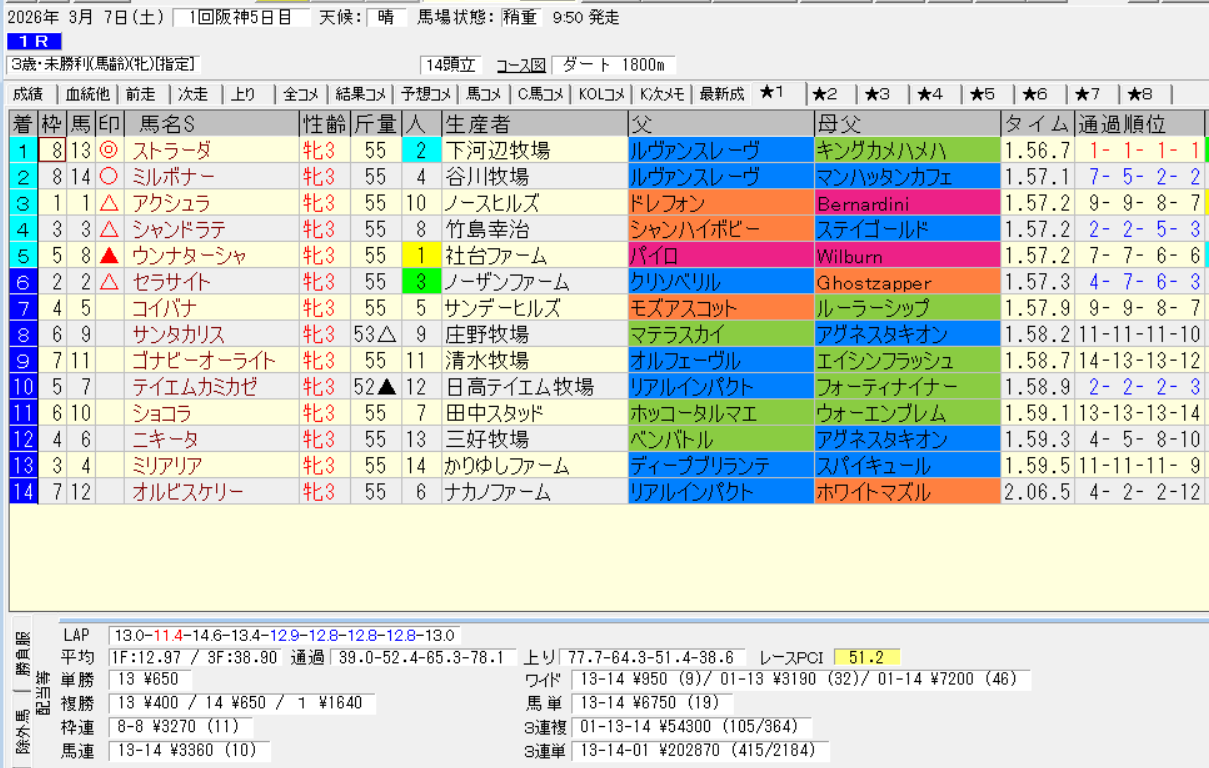Click the yellow レースPCI value 51.2
This screenshot has width=1209, height=768.
point(866,657)
